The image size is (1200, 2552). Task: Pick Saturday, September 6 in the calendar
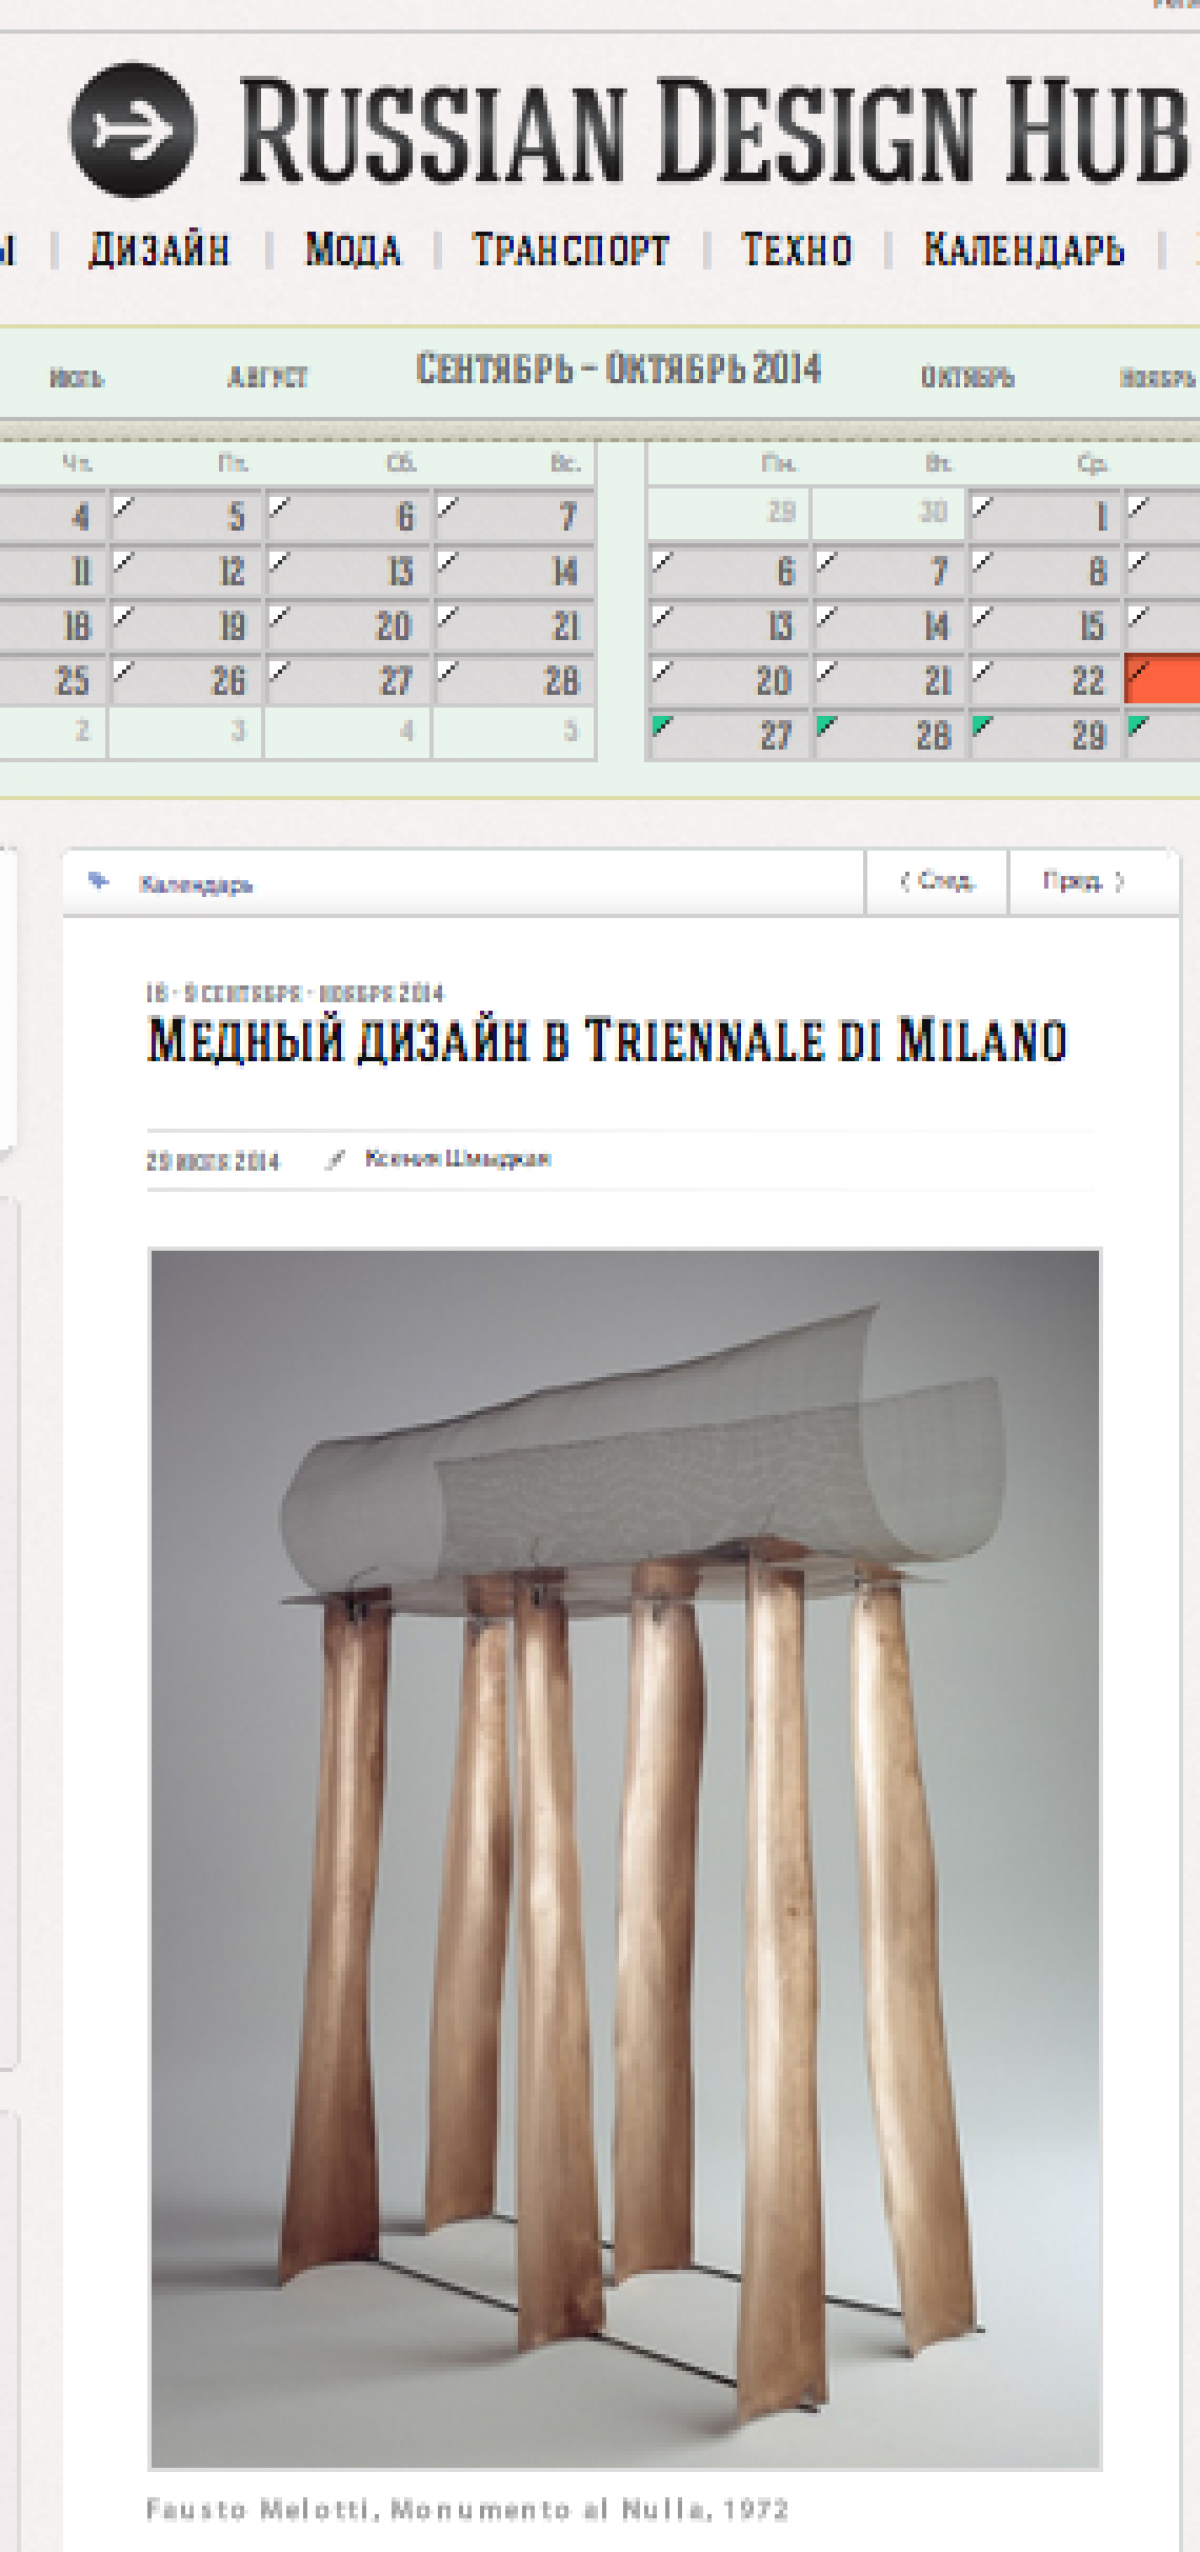pyautogui.click(x=348, y=516)
